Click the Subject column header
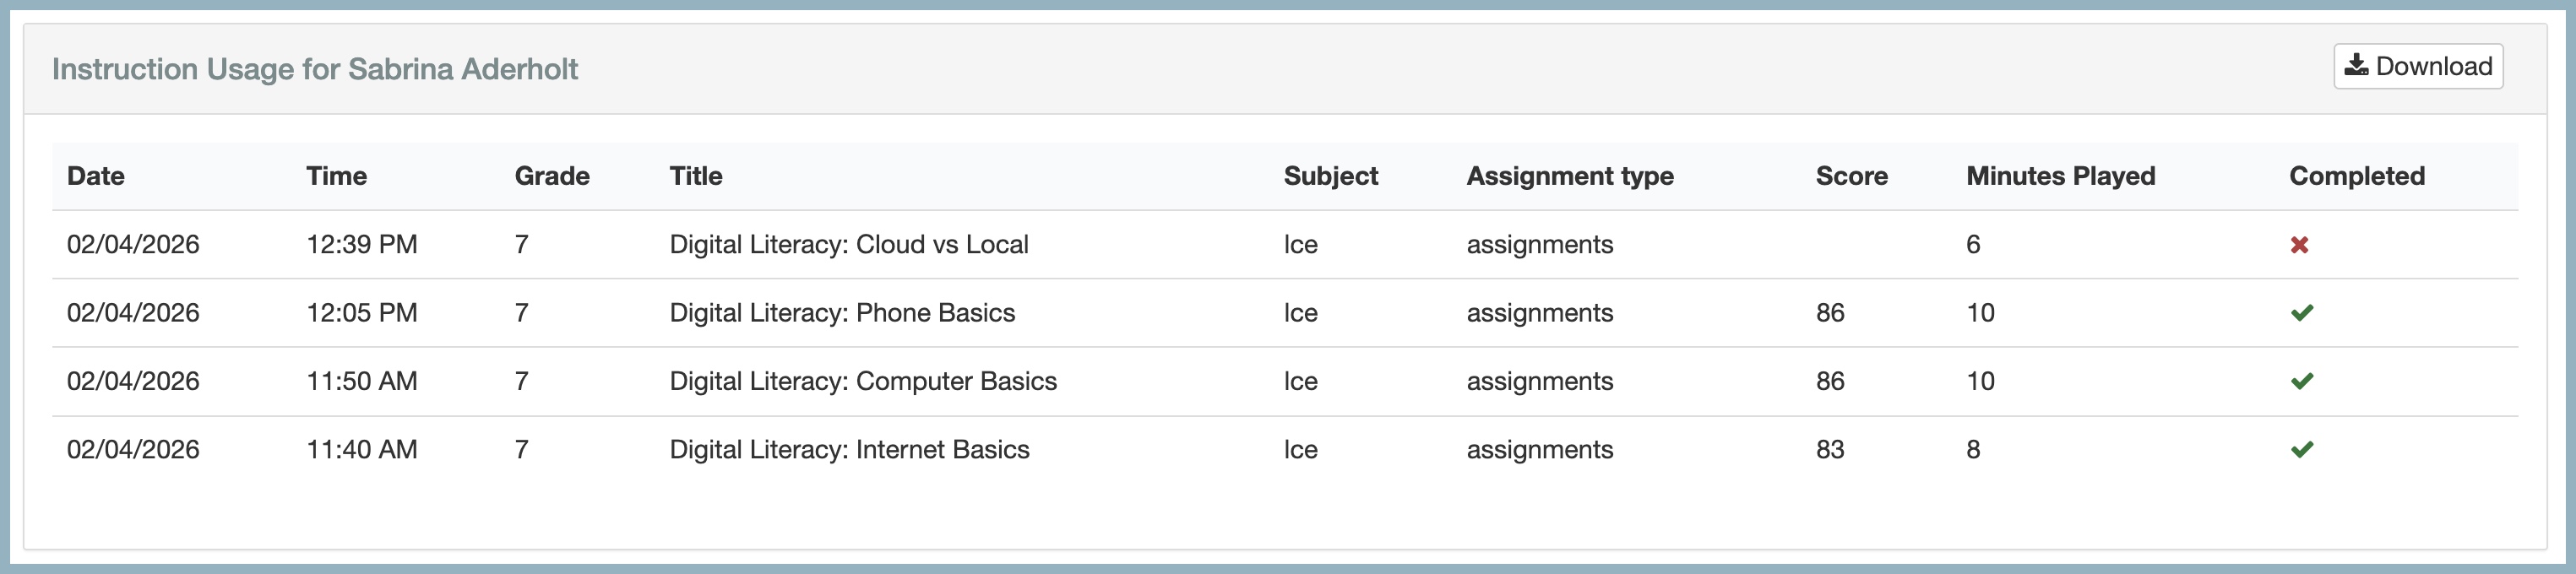 [x=1330, y=176]
